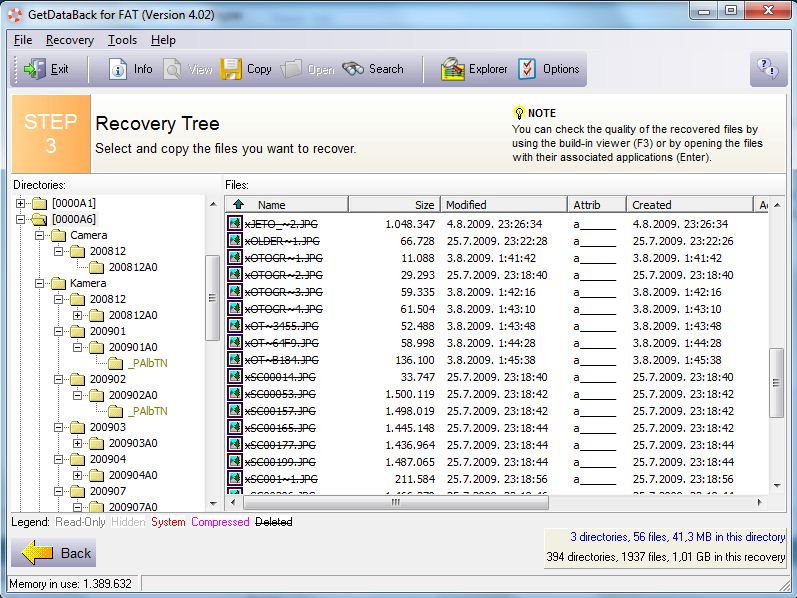Viewport: 797px width, 598px height.
Task: Click the Exit toolbar icon
Action: click(x=35, y=69)
